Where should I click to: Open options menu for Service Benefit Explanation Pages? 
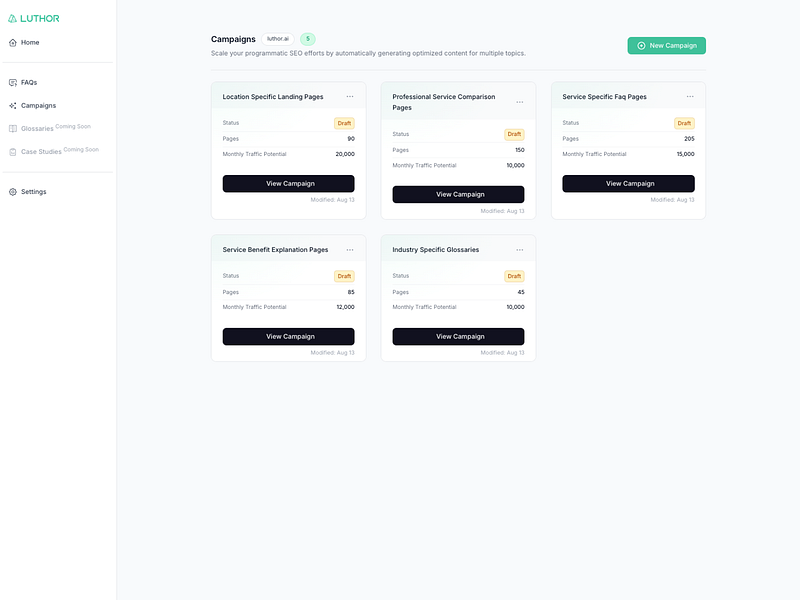[x=350, y=250]
